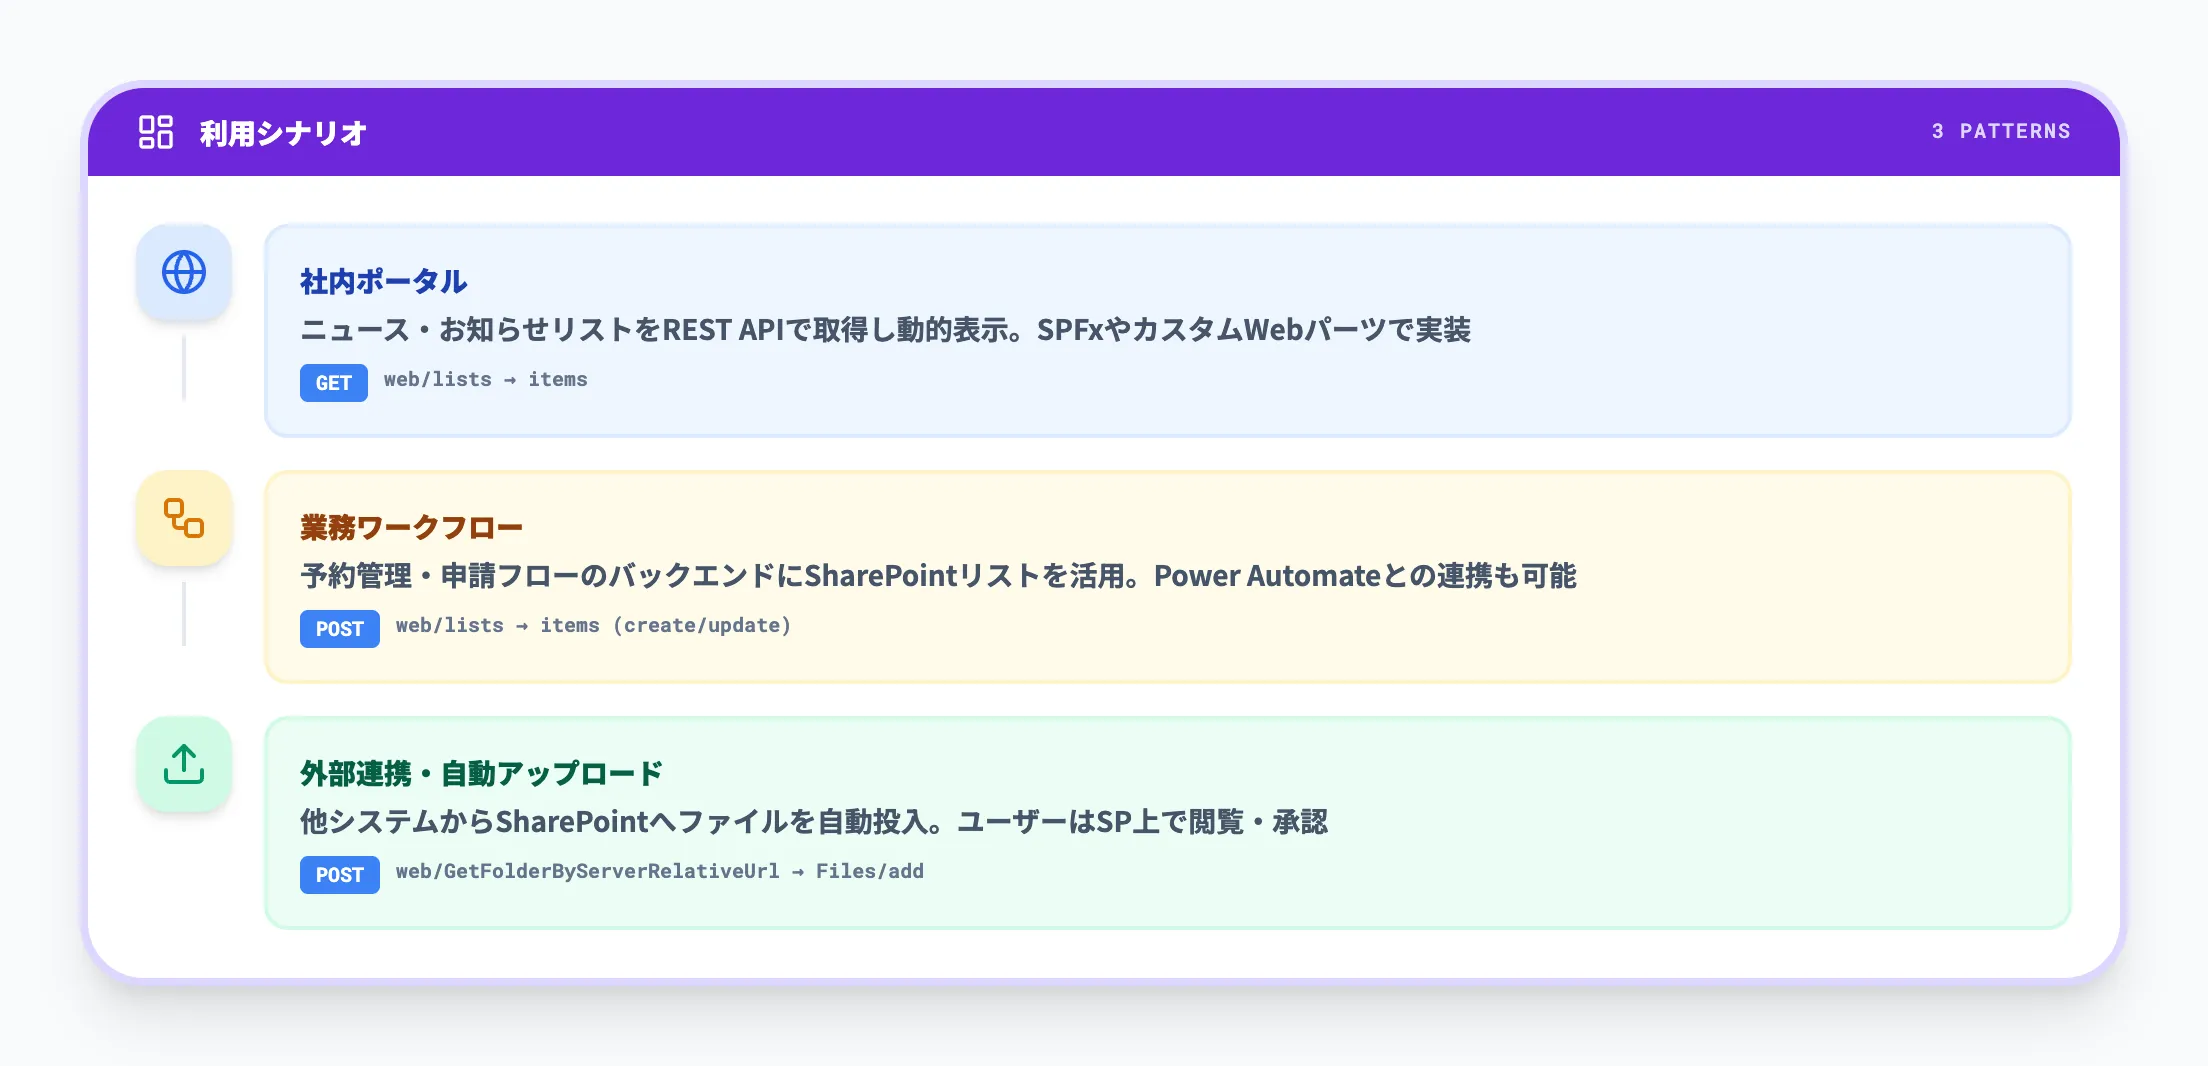Viewport: 2208px width, 1066px height.
Task: Select the upload icon for 外部連携・自動アップロード
Action: pyautogui.click(x=184, y=764)
